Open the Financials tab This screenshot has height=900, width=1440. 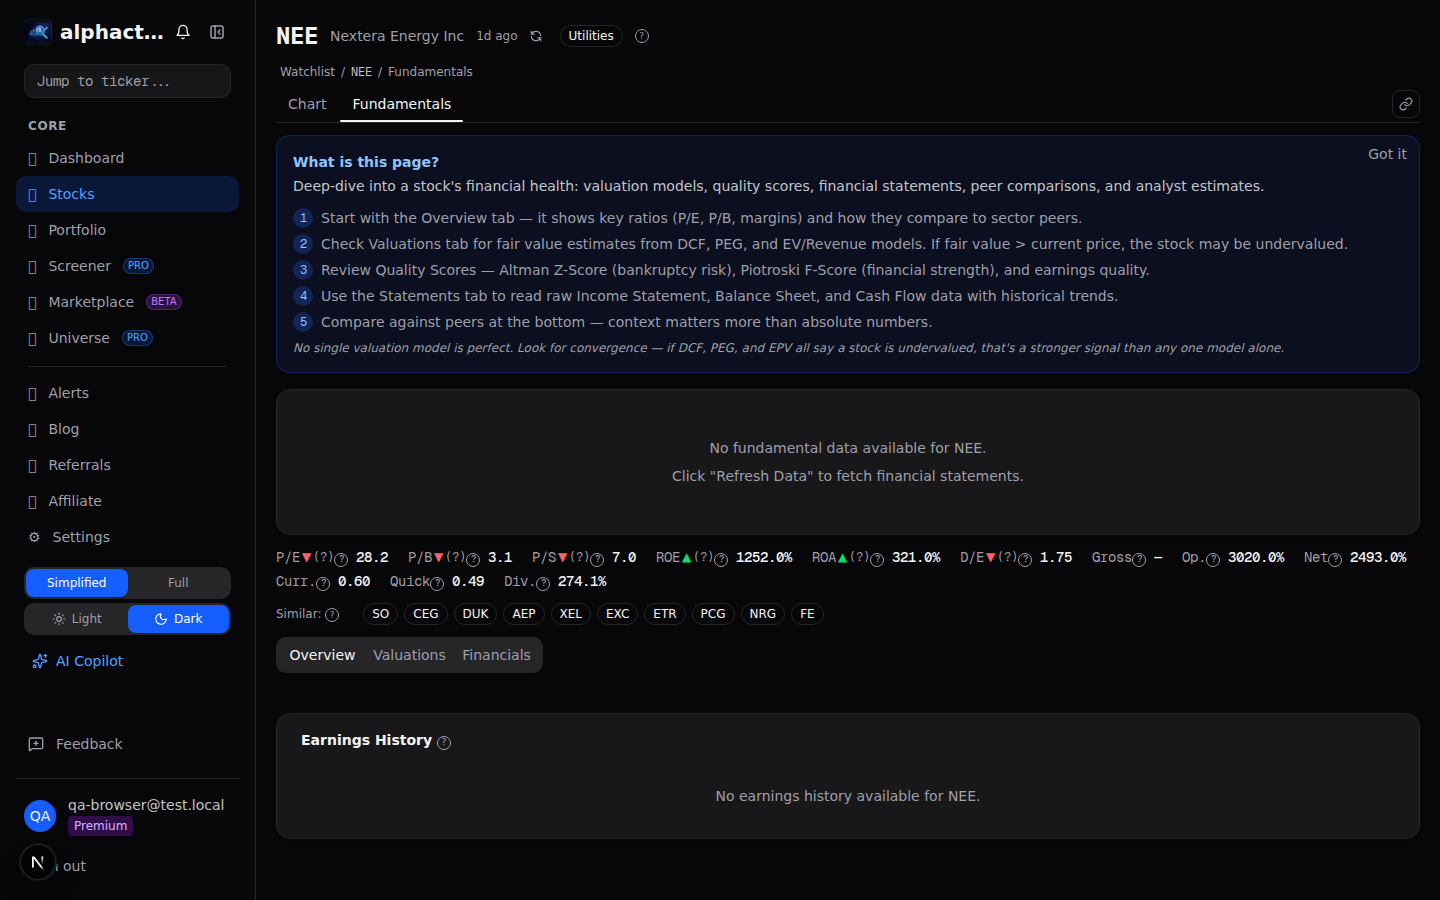[x=496, y=655]
